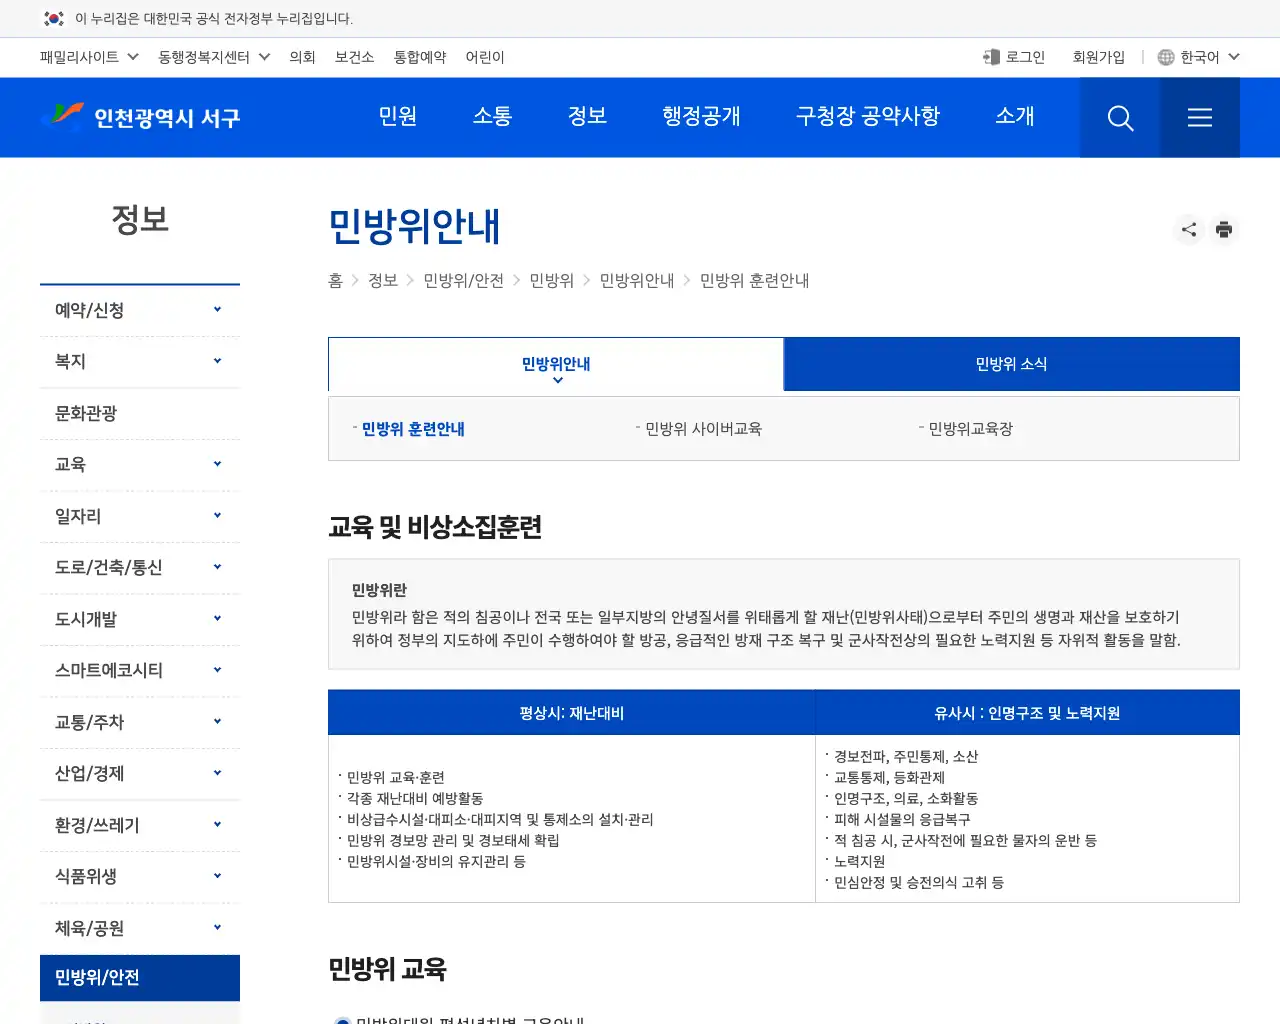The height and width of the screenshot is (1024, 1280).
Task: Switch to the 민방위 소식 tab
Action: 1011,364
